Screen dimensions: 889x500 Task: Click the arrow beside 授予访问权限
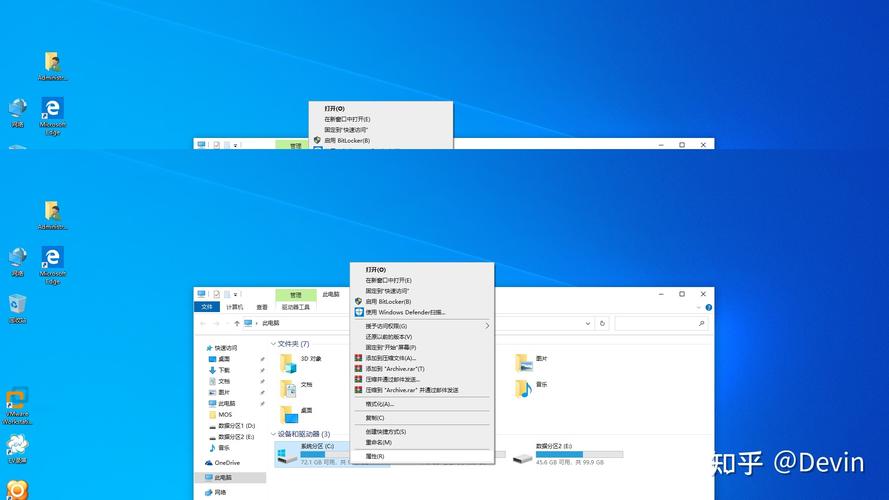point(487,326)
